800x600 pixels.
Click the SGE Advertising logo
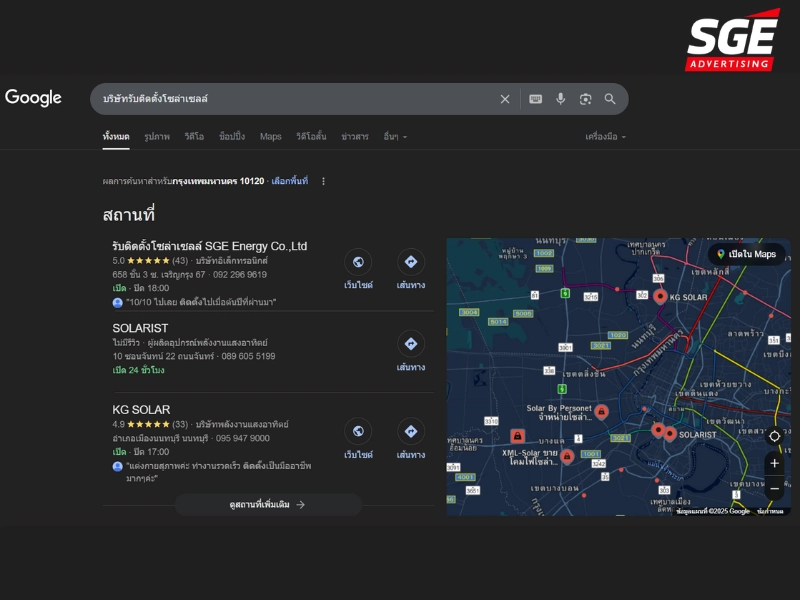pos(733,40)
